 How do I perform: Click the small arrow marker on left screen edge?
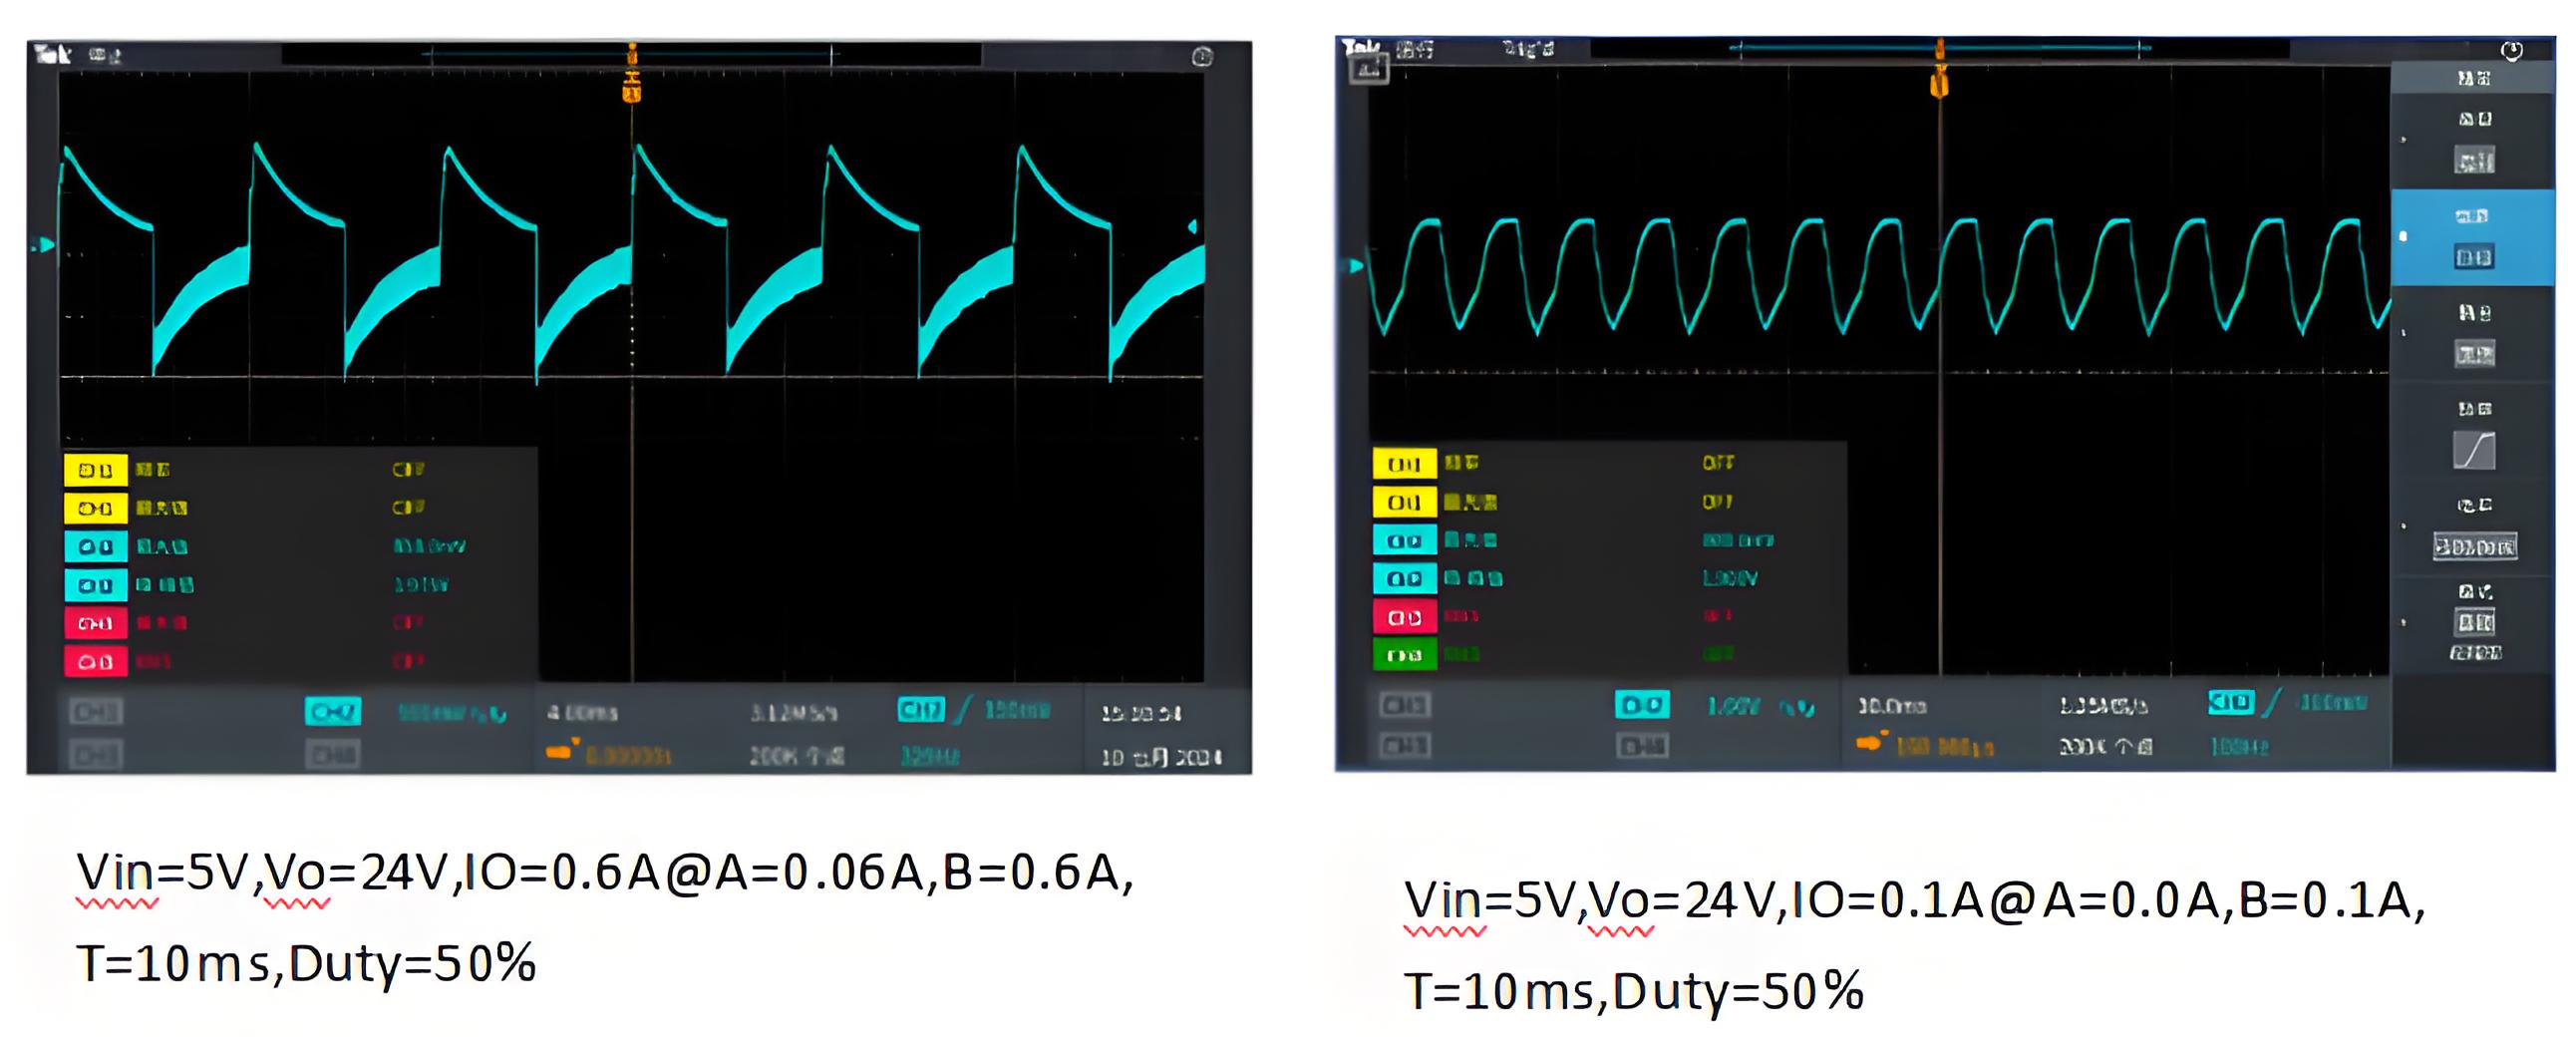(x=45, y=243)
